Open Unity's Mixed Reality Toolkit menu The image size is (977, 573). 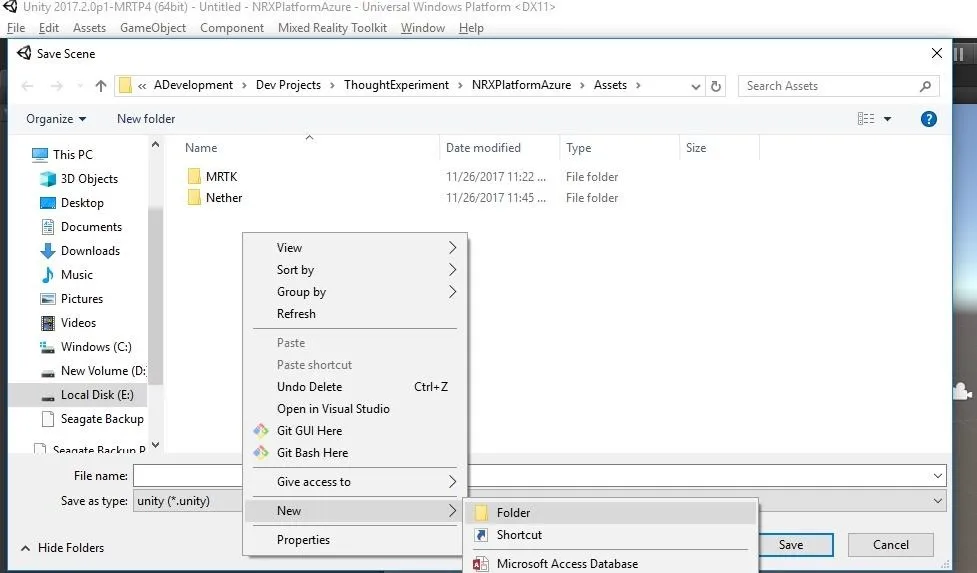(332, 28)
